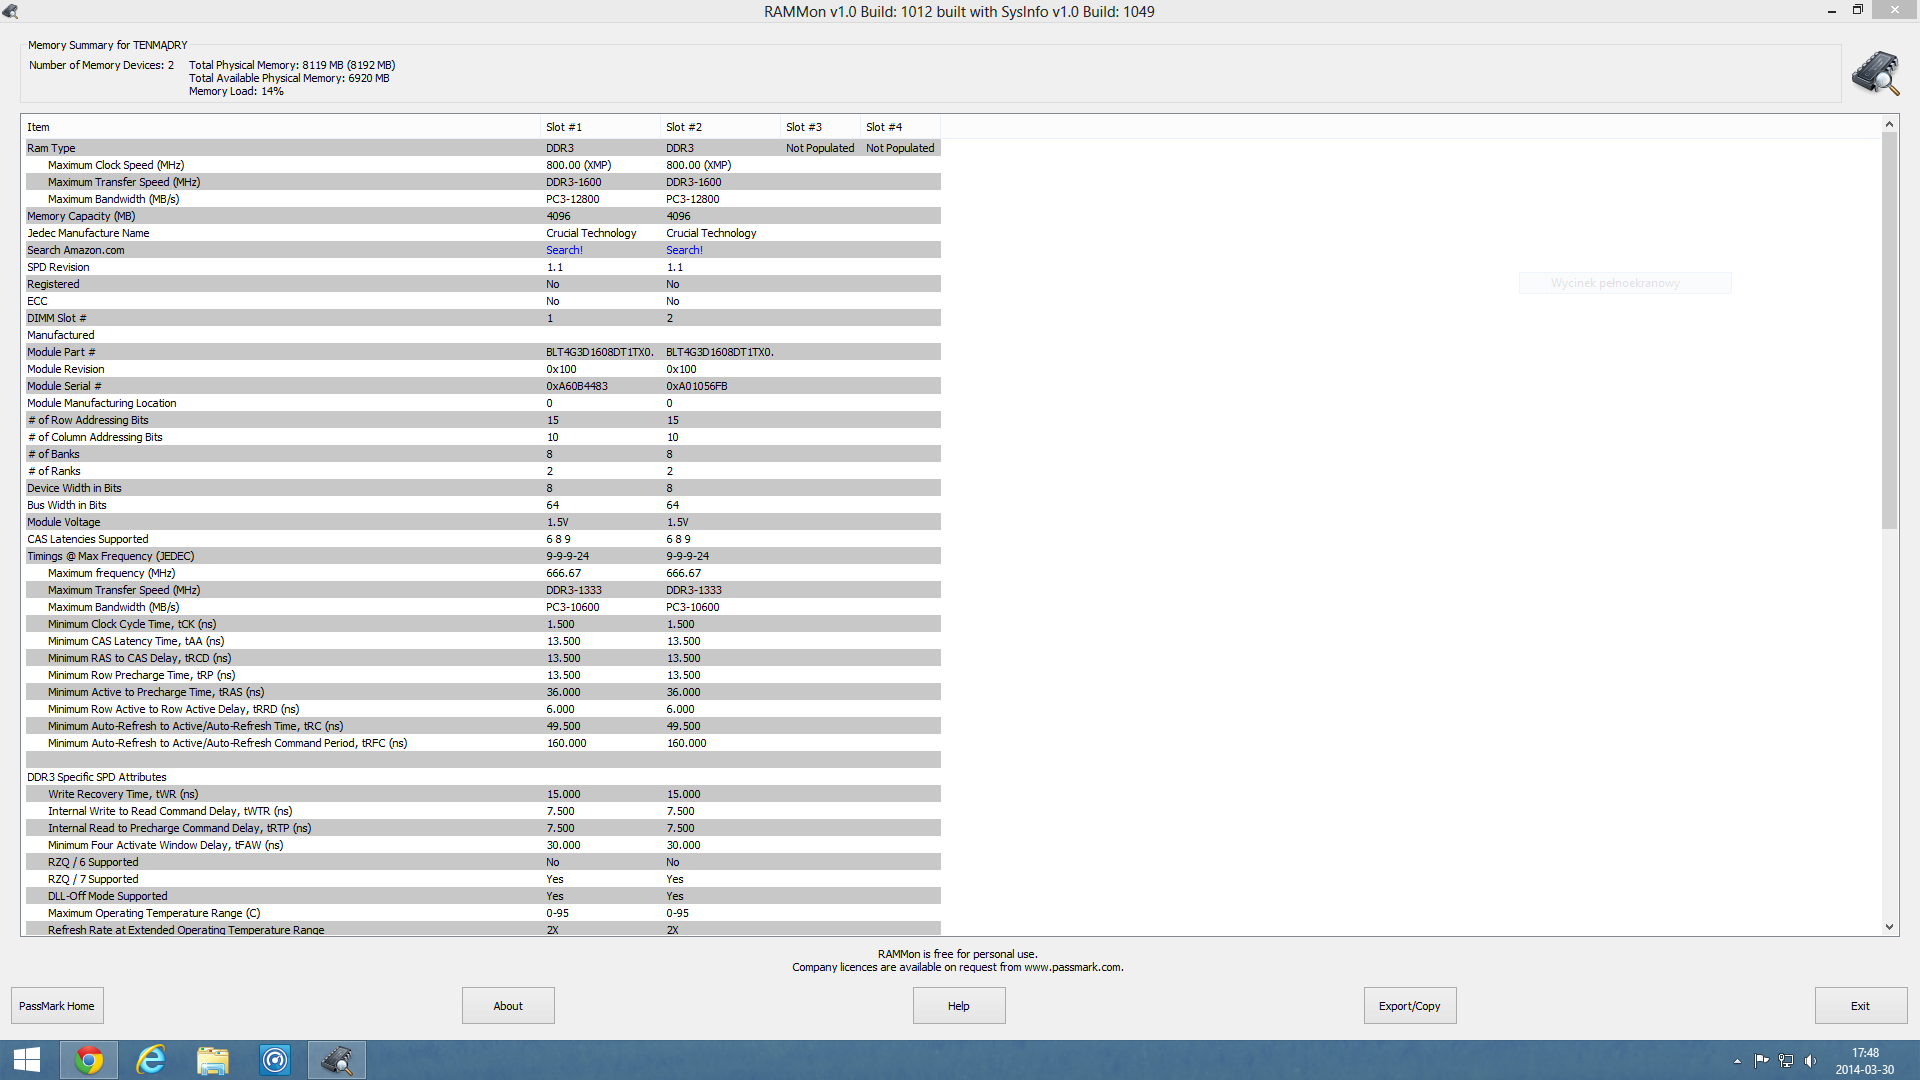1920x1080 pixels.
Task: Click the vertical scrollbar thumb
Action: click(1889, 330)
